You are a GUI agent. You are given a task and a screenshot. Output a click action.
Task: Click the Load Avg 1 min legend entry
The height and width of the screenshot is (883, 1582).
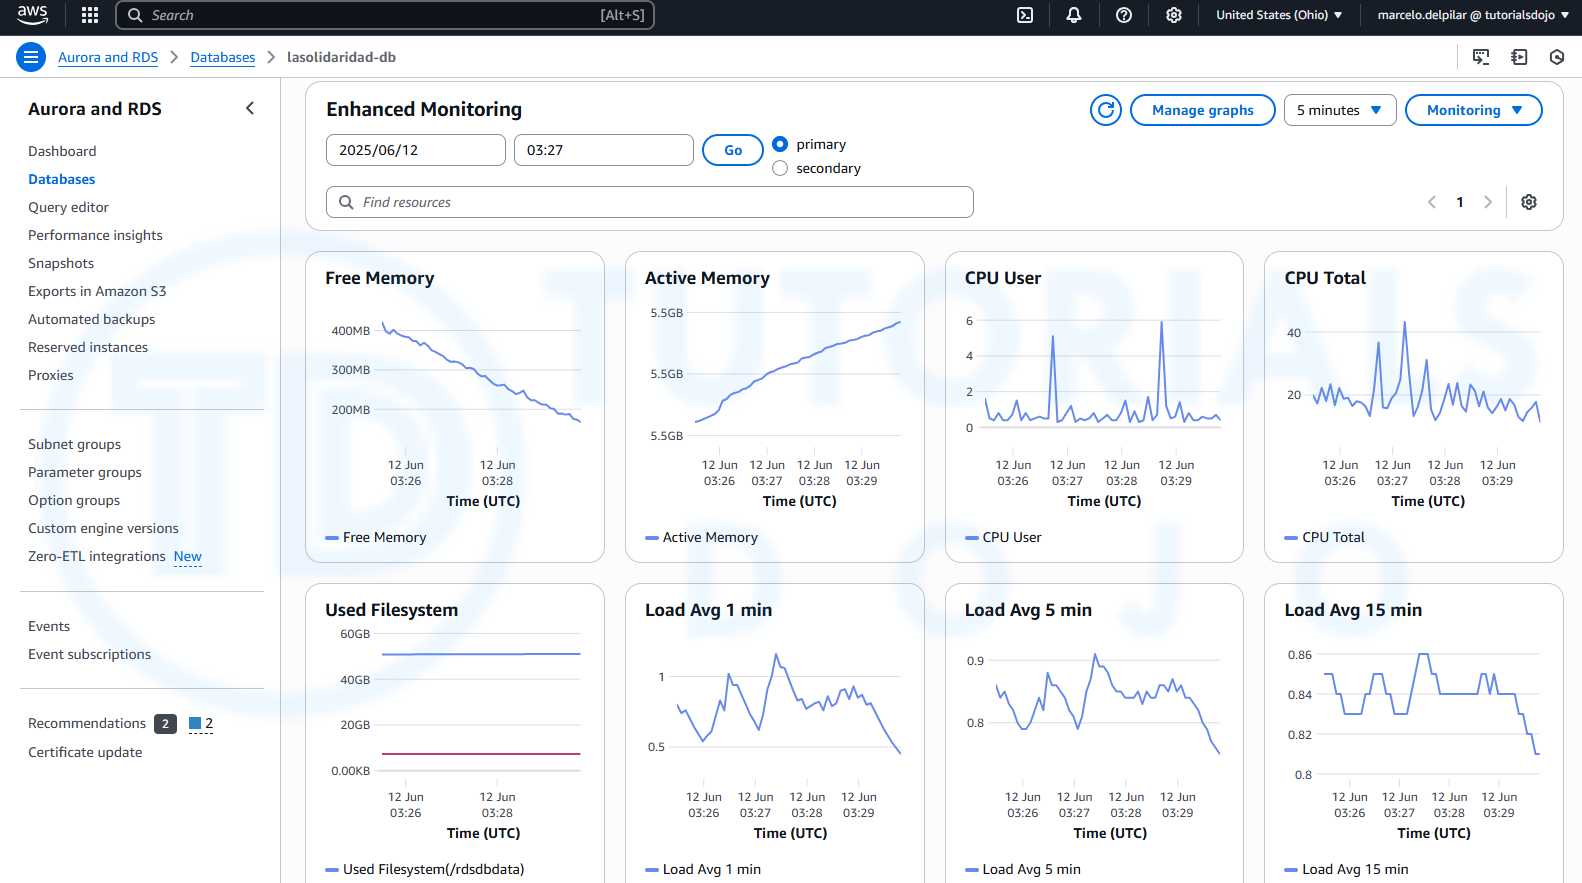703,869
